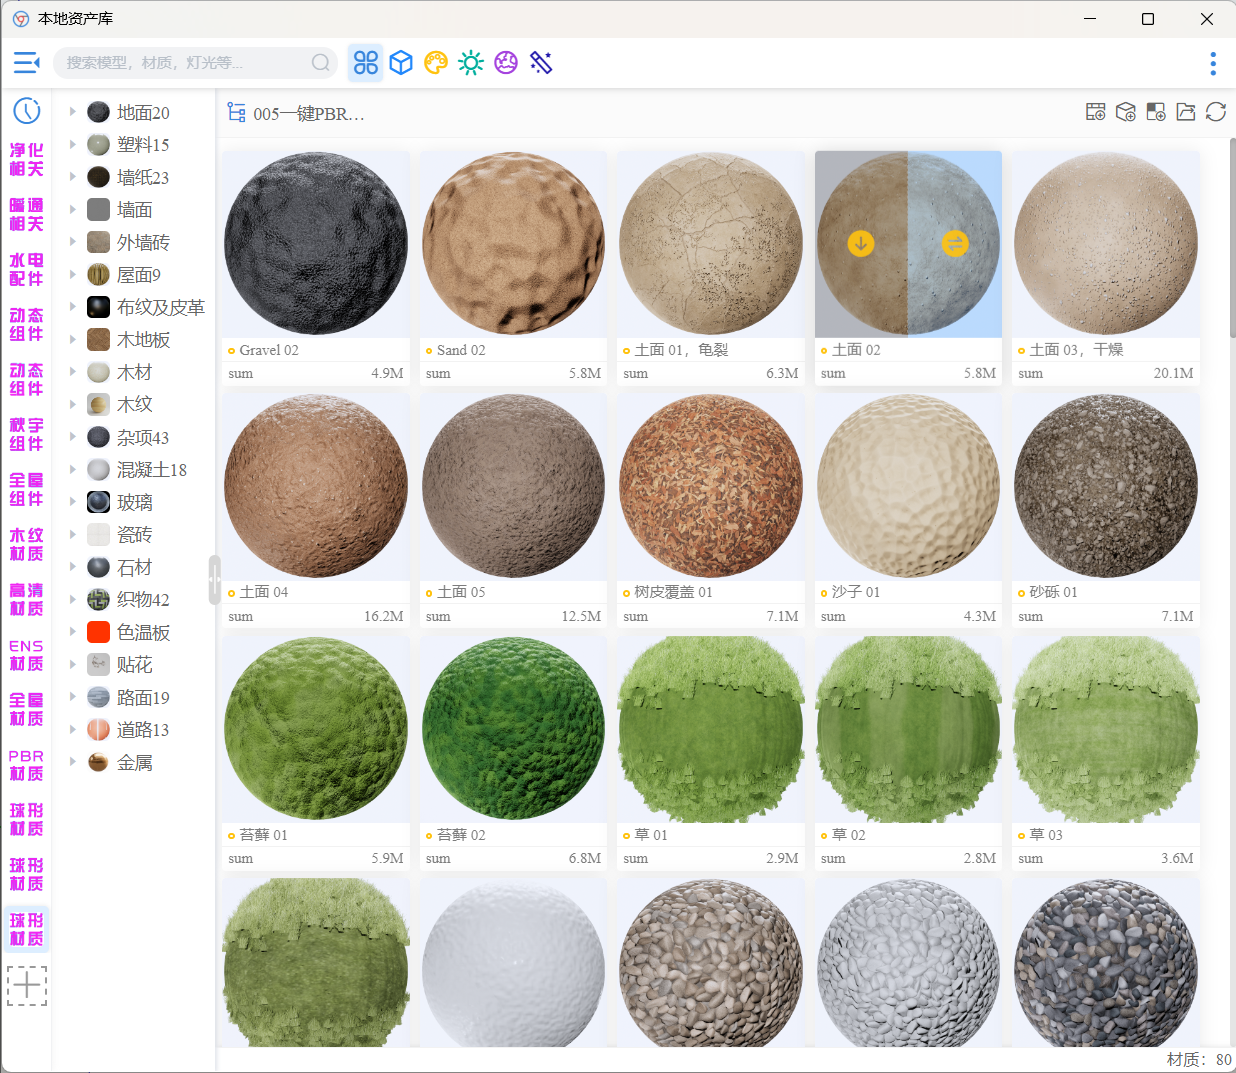Toggle the sidebar collapse hamburger icon

click(27, 63)
